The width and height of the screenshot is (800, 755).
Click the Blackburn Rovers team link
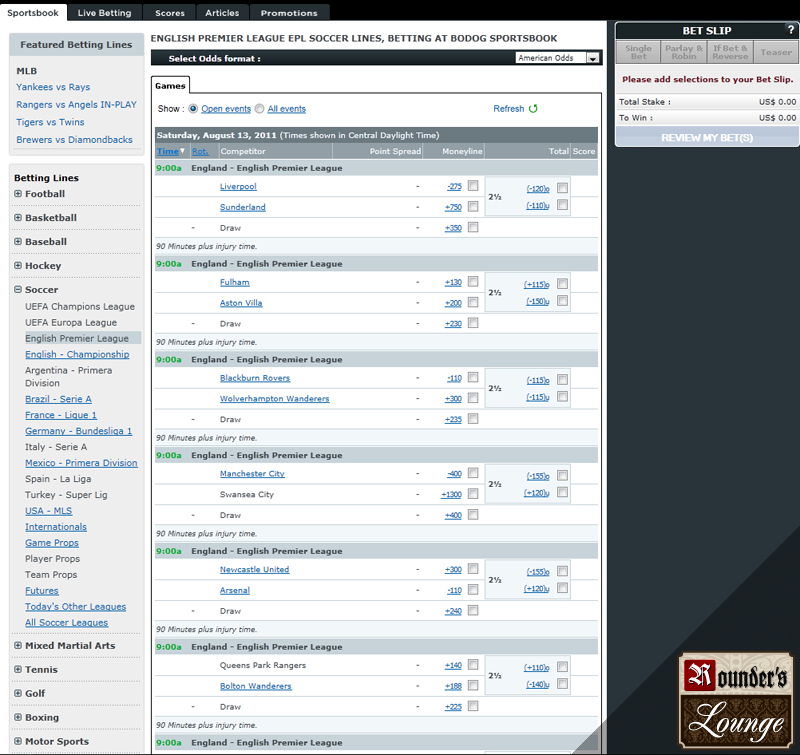click(x=255, y=378)
